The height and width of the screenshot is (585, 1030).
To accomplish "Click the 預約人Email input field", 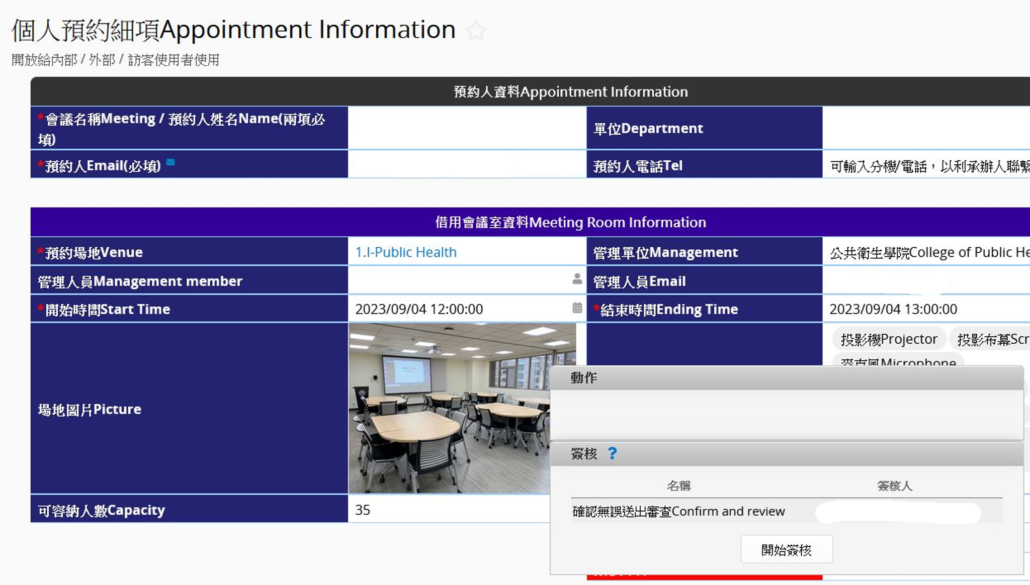I will pos(467,165).
